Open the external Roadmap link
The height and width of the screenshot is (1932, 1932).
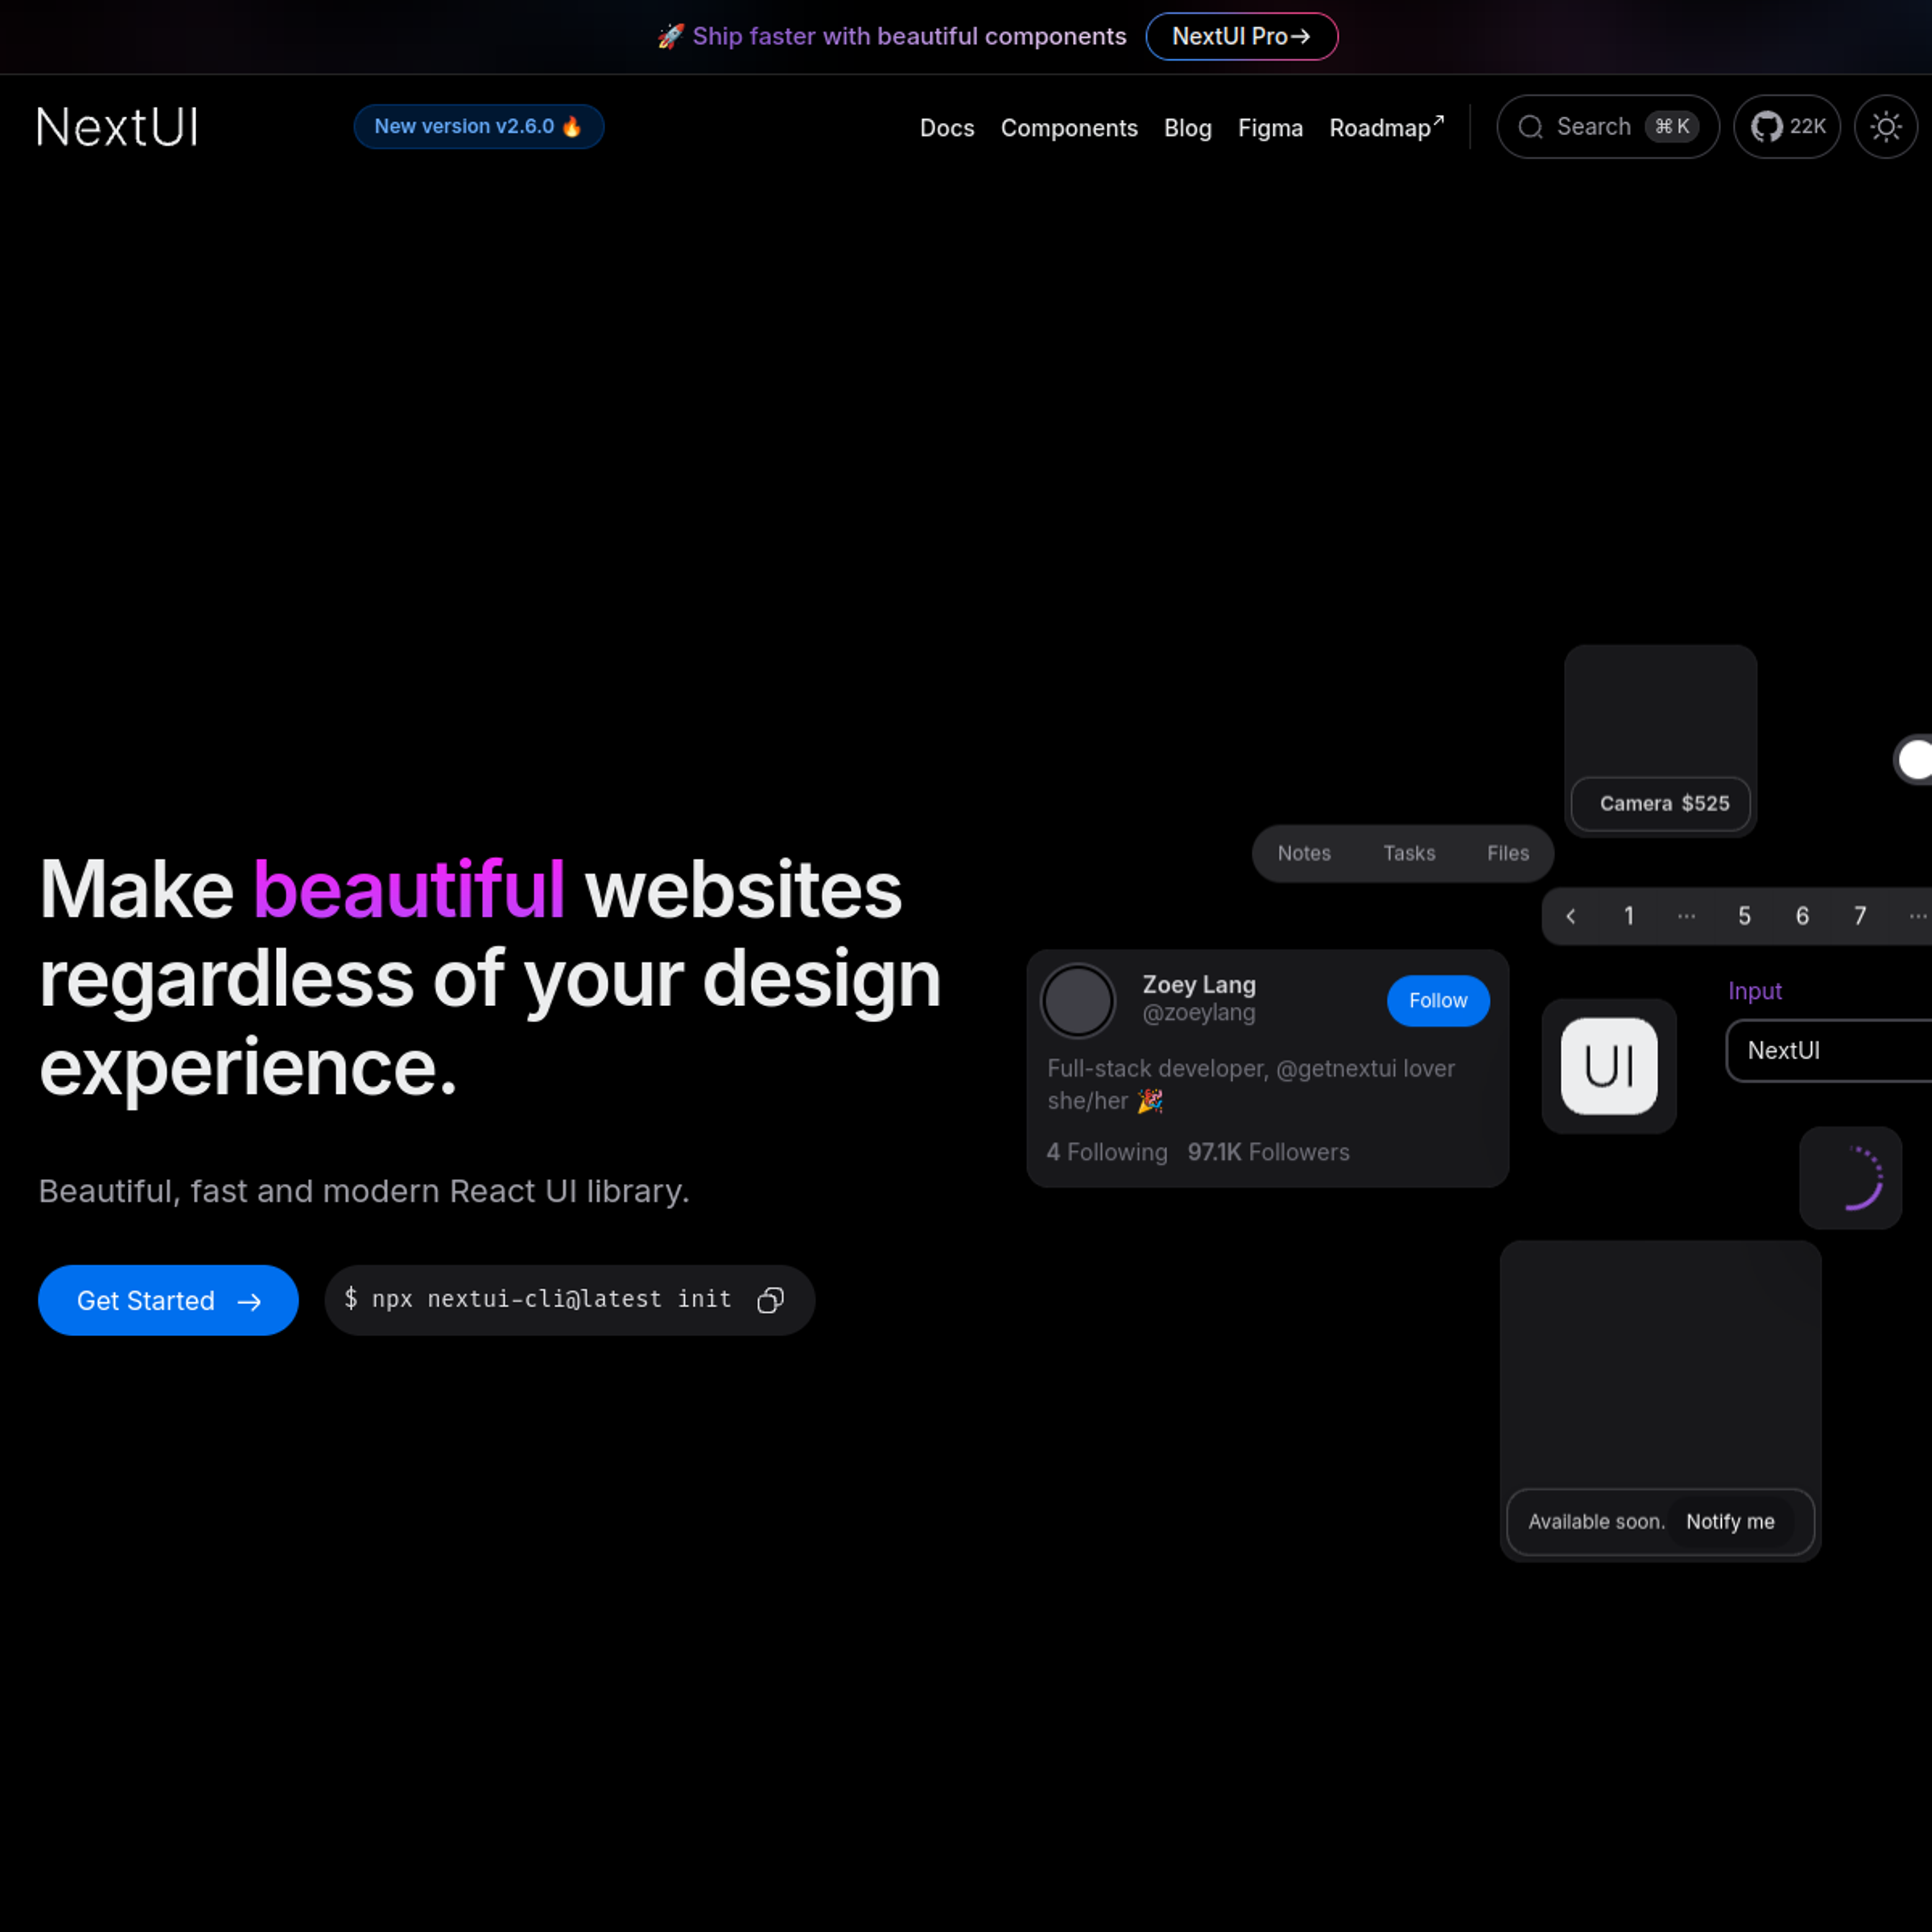(x=1386, y=128)
